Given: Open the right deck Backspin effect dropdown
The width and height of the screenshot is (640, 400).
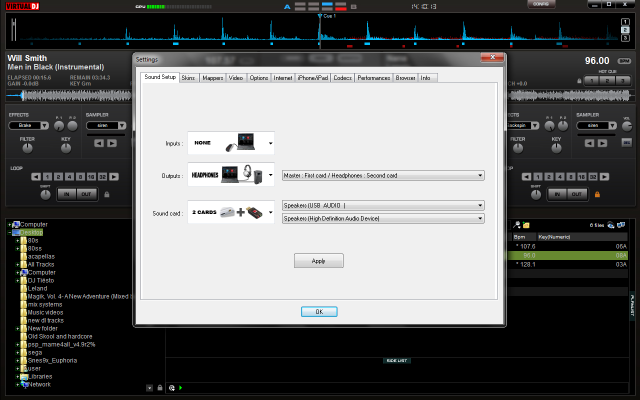Looking at the screenshot, I should (x=535, y=125).
